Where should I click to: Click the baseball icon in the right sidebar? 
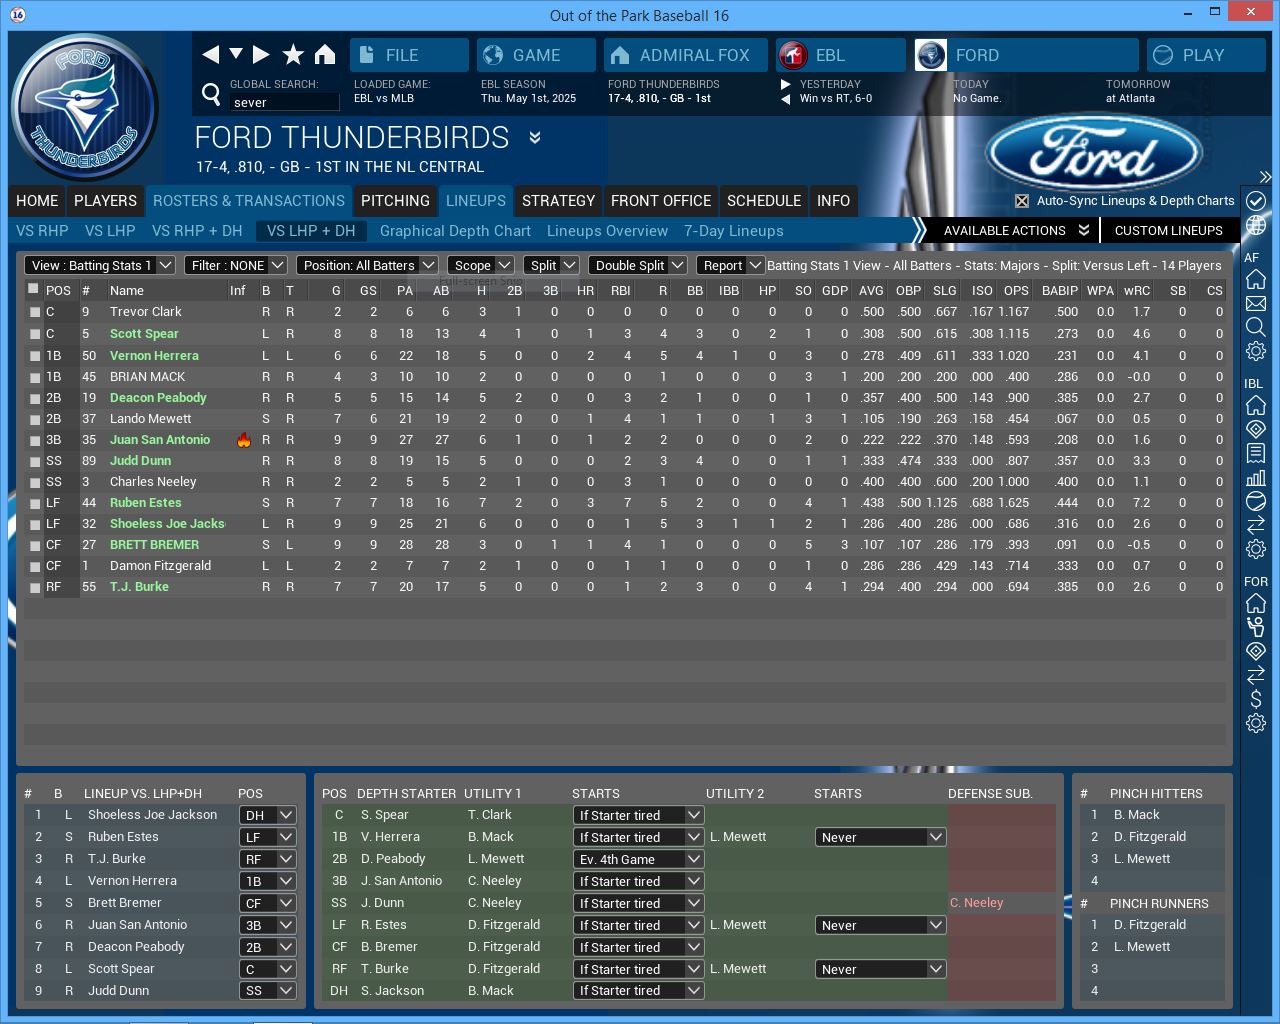pyautogui.click(x=1256, y=501)
